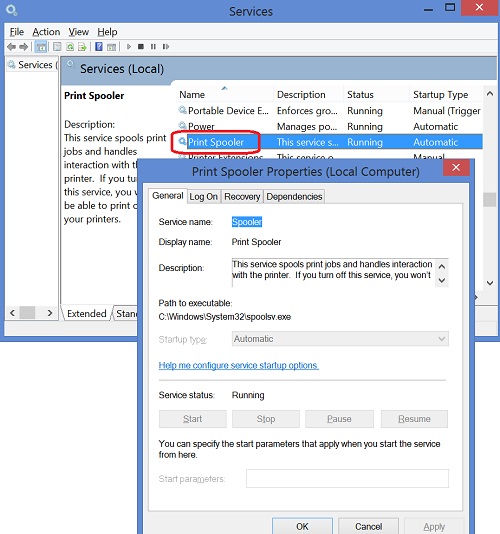
Task: Click the Restart Service toolbar icon
Action: [x=166, y=47]
